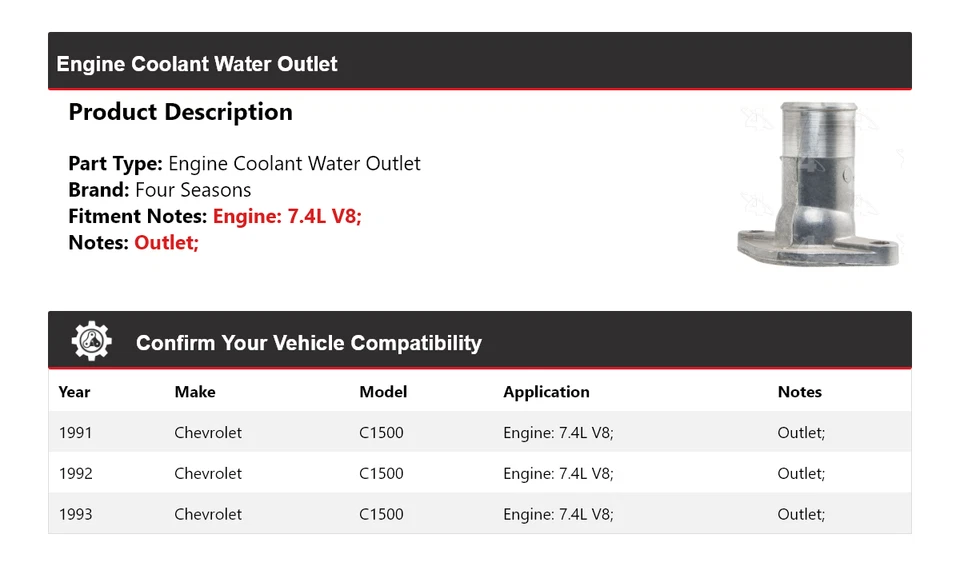Click the Four Seasons brand text

[x=193, y=190]
